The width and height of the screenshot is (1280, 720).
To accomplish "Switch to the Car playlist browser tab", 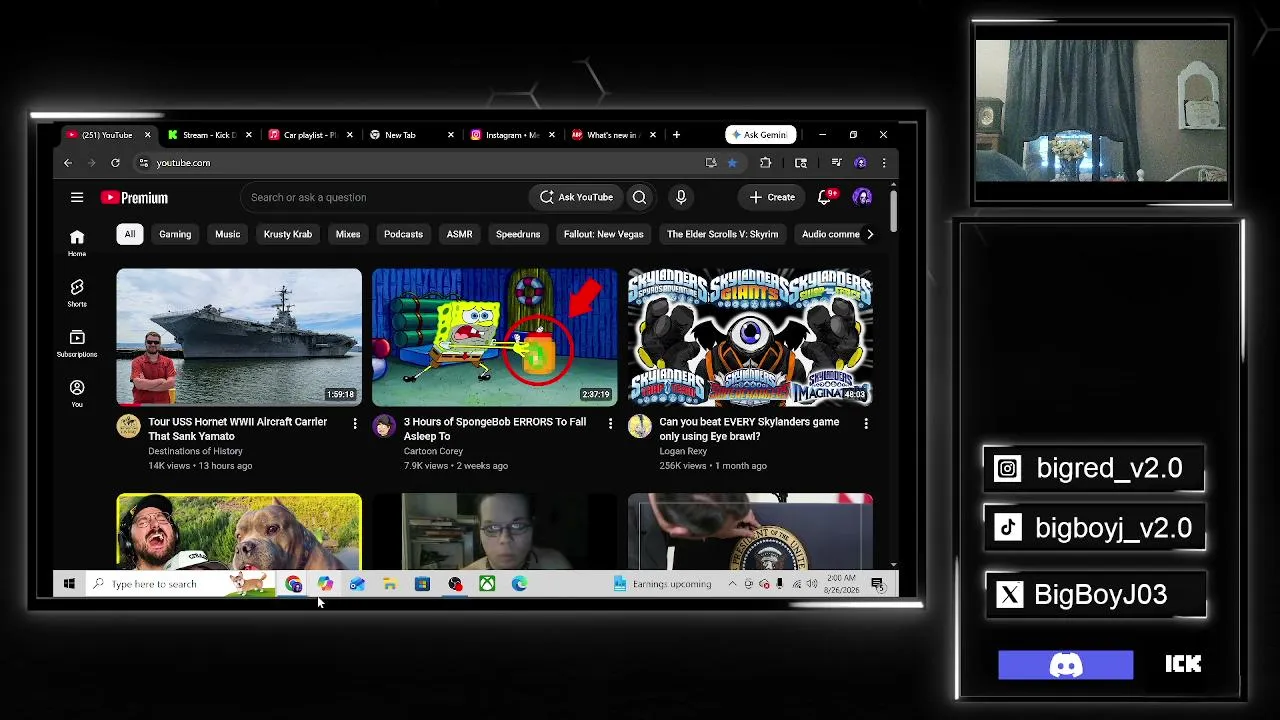I will click(x=310, y=135).
